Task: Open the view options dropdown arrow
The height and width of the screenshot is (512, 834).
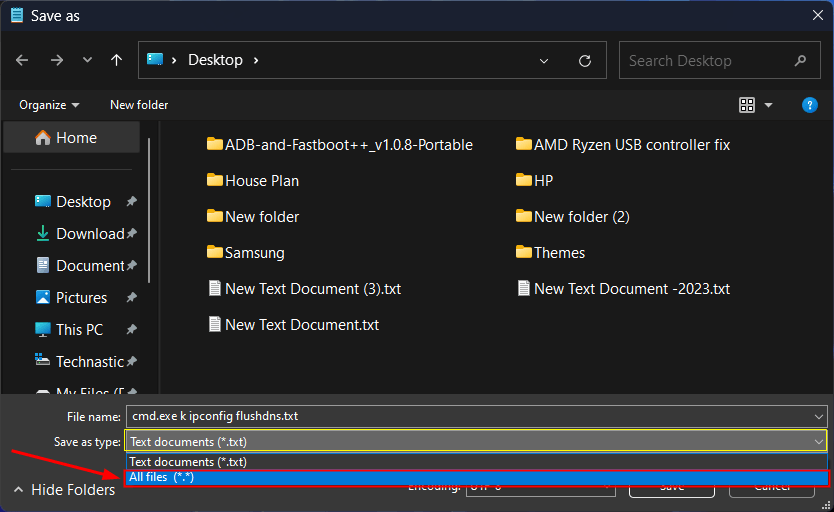Action: (x=768, y=105)
